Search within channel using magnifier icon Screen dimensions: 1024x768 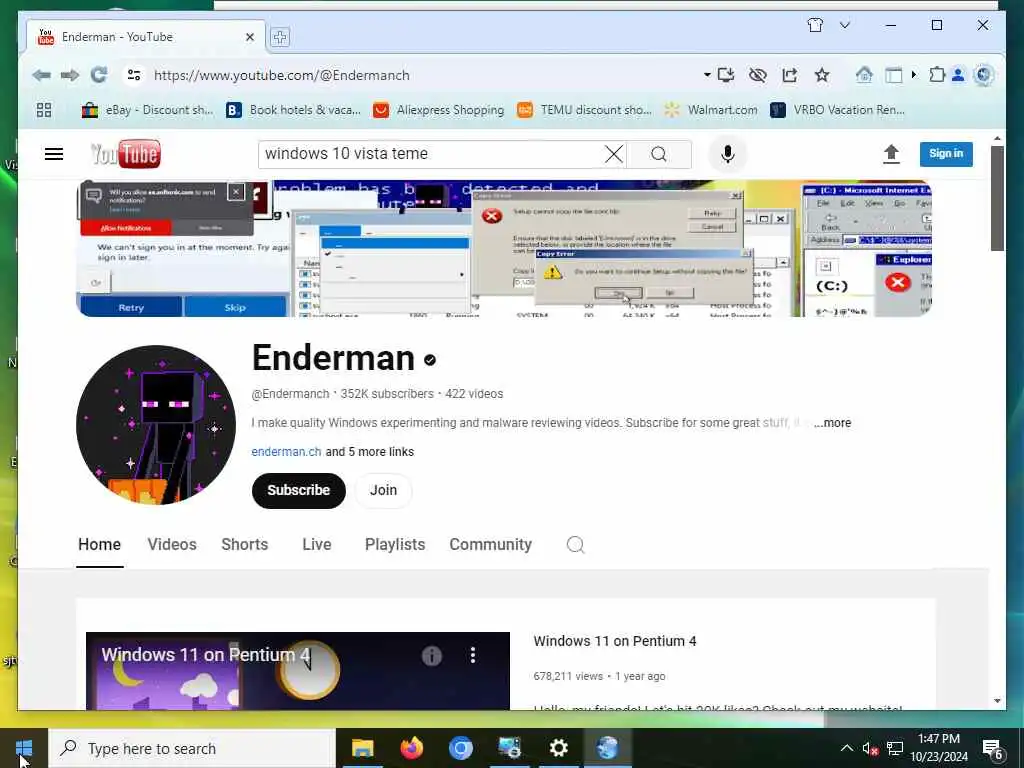coord(575,545)
